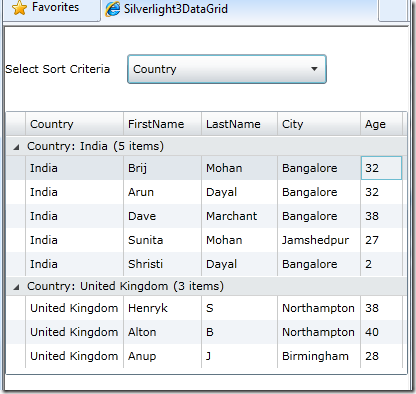The width and height of the screenshot is (416, 394).
Task: Click the LastName cell Dayal in Shristi row
Action: (239, 264)
